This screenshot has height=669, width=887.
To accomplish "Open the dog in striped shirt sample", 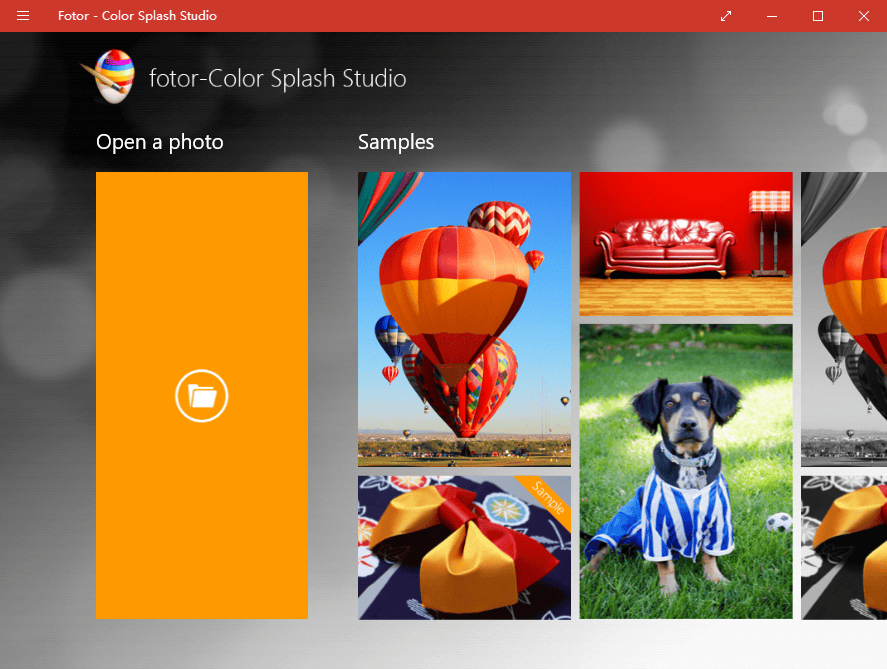I will click(686, 472).
